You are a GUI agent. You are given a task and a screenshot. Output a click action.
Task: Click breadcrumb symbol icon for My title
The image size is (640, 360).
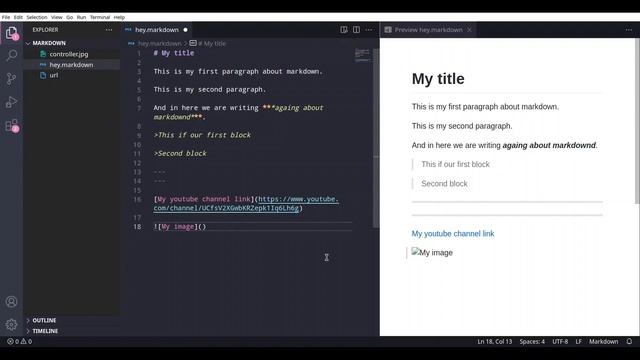pyautogui.click(x=193, y=43)
